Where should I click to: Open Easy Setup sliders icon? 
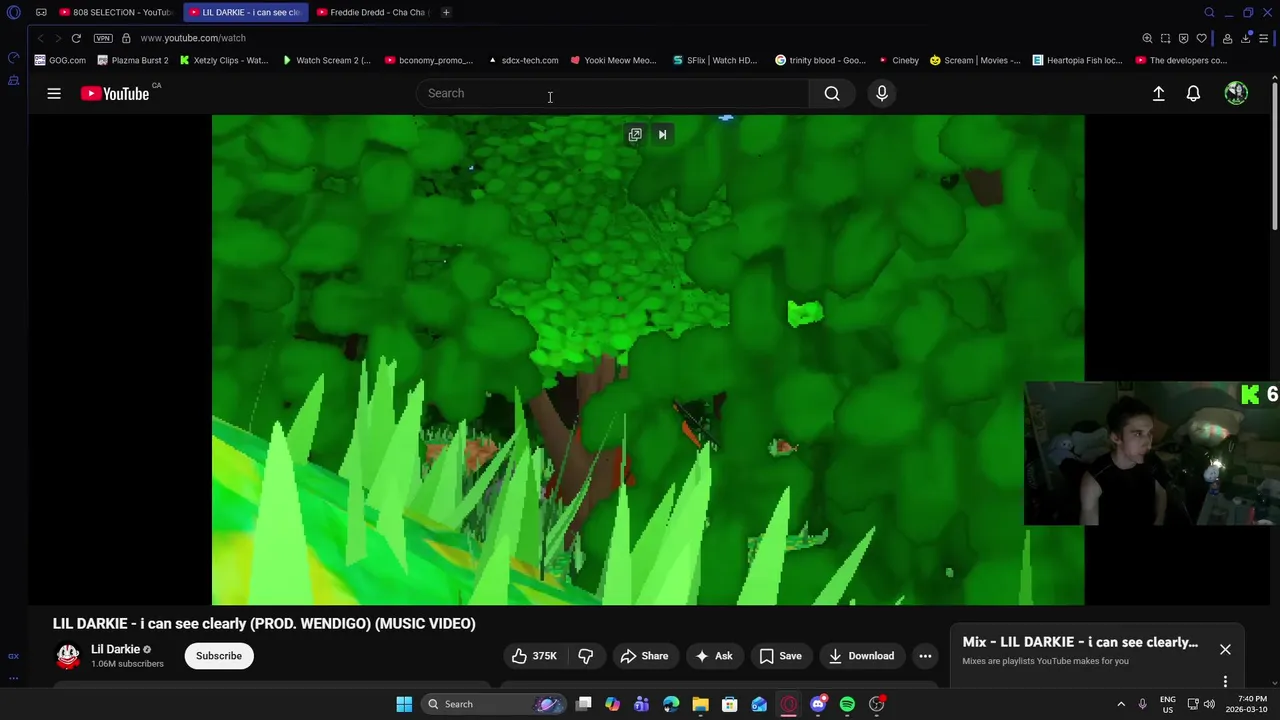pos(1263,38)
